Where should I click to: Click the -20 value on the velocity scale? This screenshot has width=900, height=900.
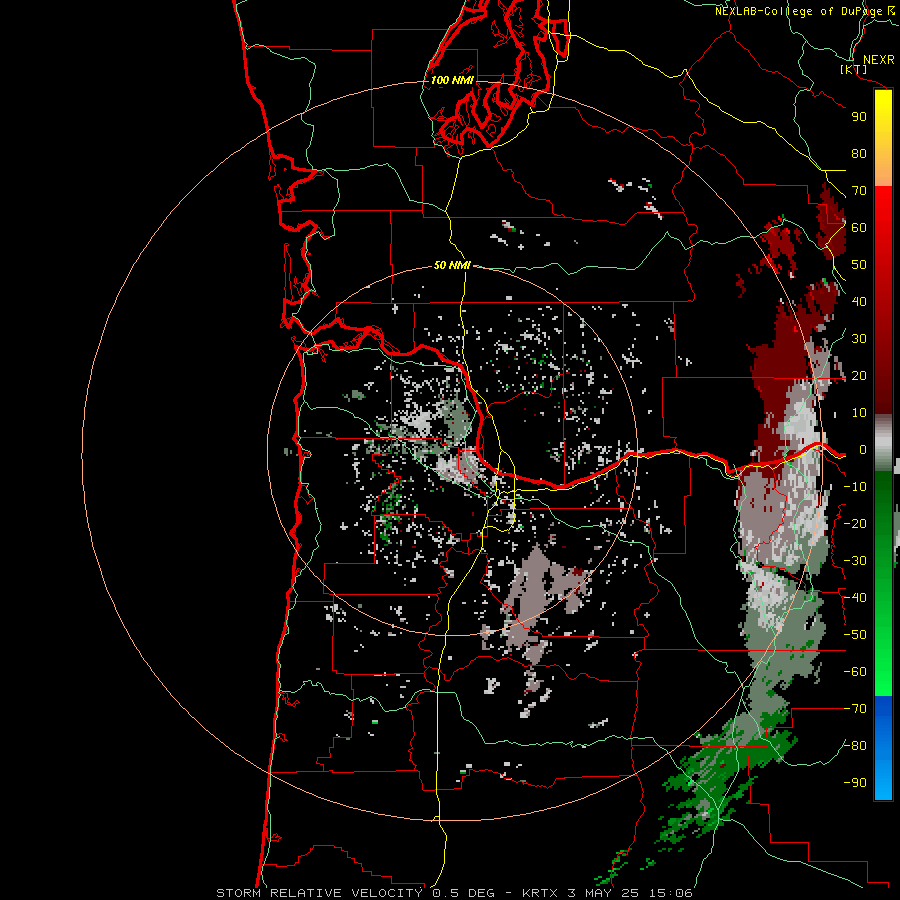855,524
